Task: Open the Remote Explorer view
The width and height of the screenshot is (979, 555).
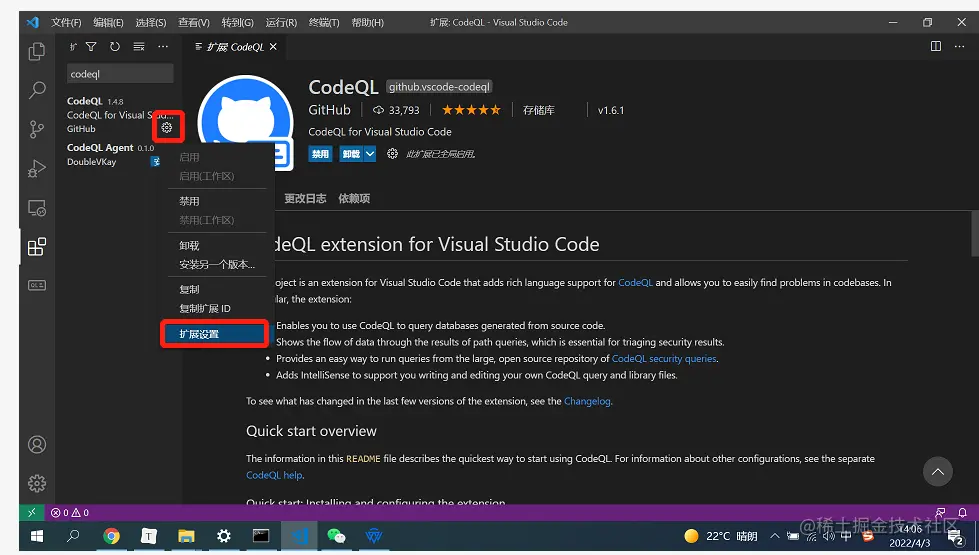Action: tap(37, 208)
